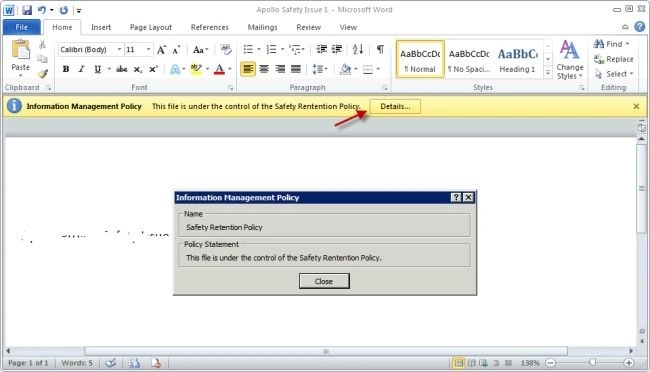Viewport: 650px width, 372px height.
Task: Click the Details... button in policy bar
Action: 395,106
